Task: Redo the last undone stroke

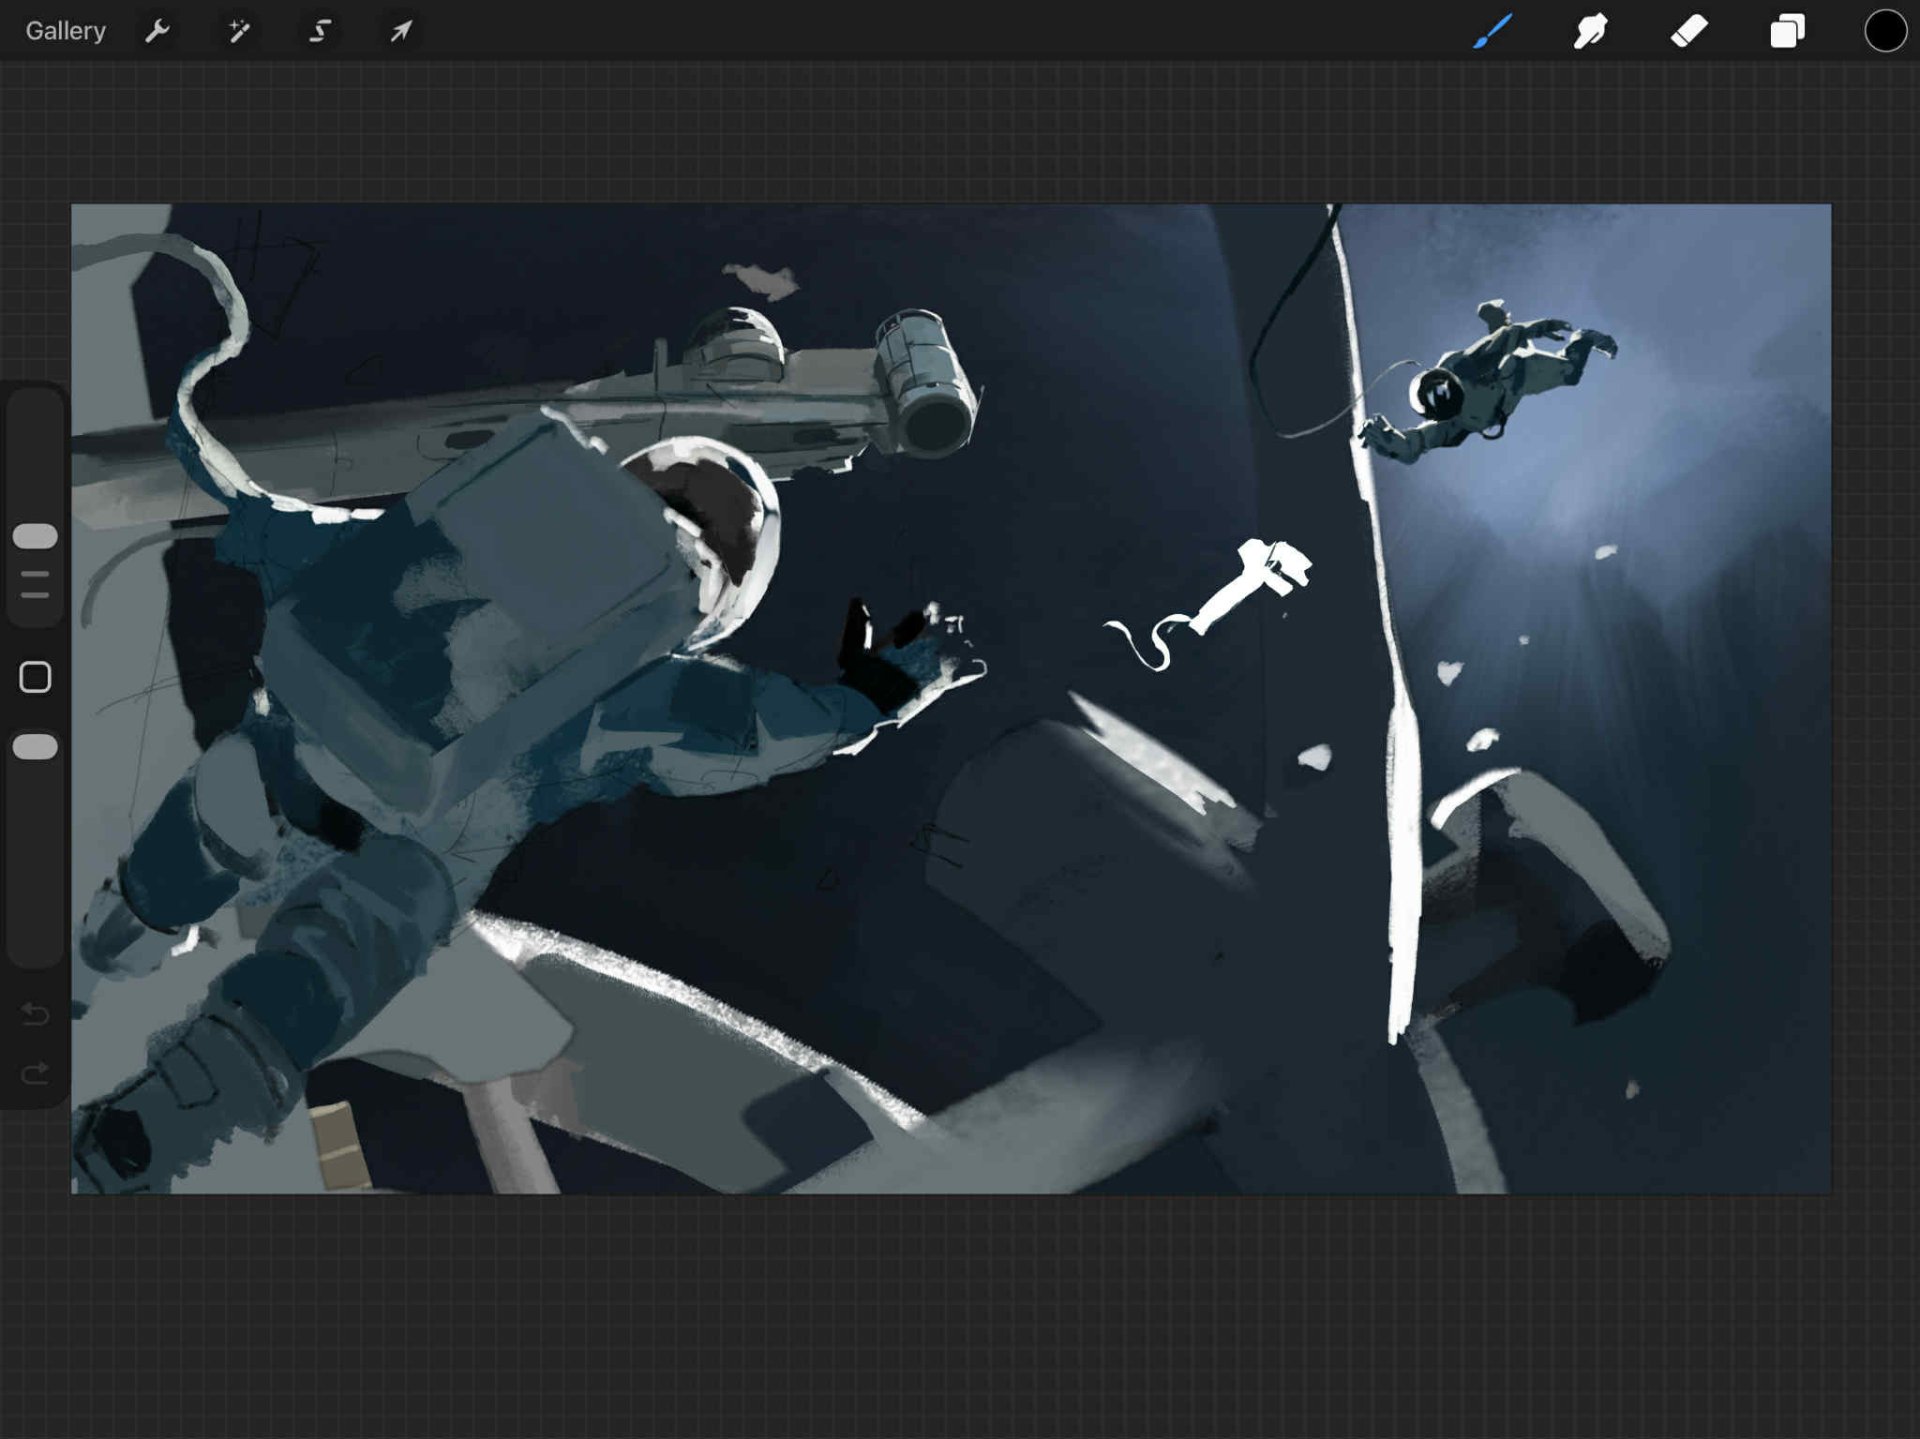Action: pyautogui.click(x=35, y=1073)
